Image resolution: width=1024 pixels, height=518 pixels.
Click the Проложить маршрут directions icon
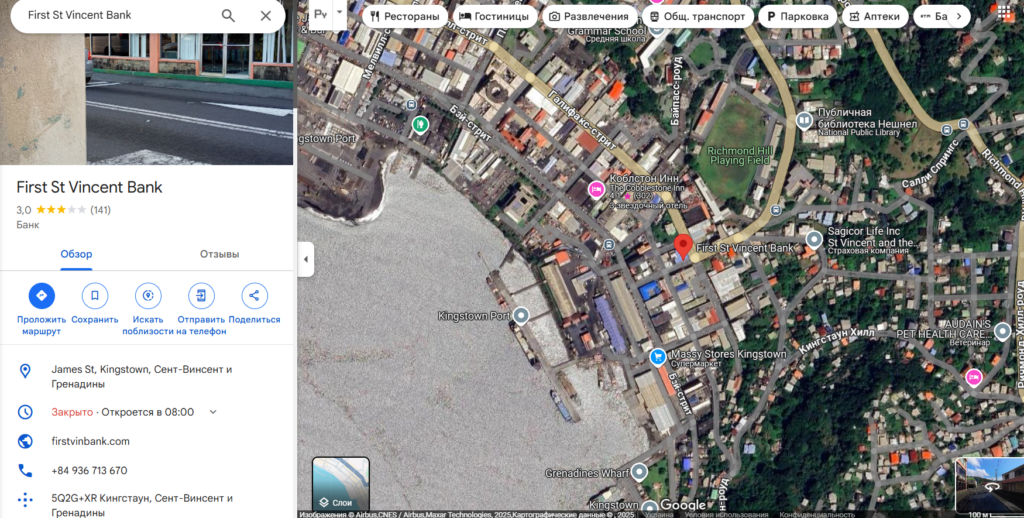pyautogui.click(x=41, y=296)
